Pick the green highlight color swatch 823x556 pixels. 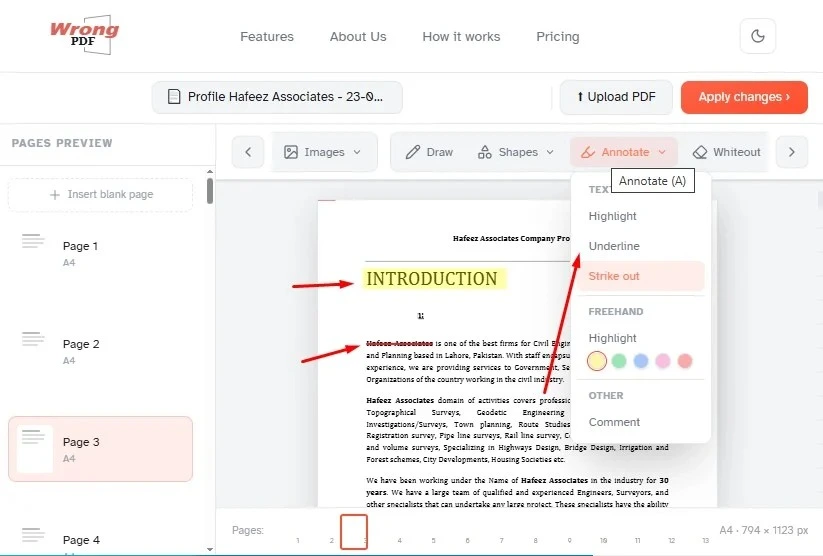[x=619, y=361]
